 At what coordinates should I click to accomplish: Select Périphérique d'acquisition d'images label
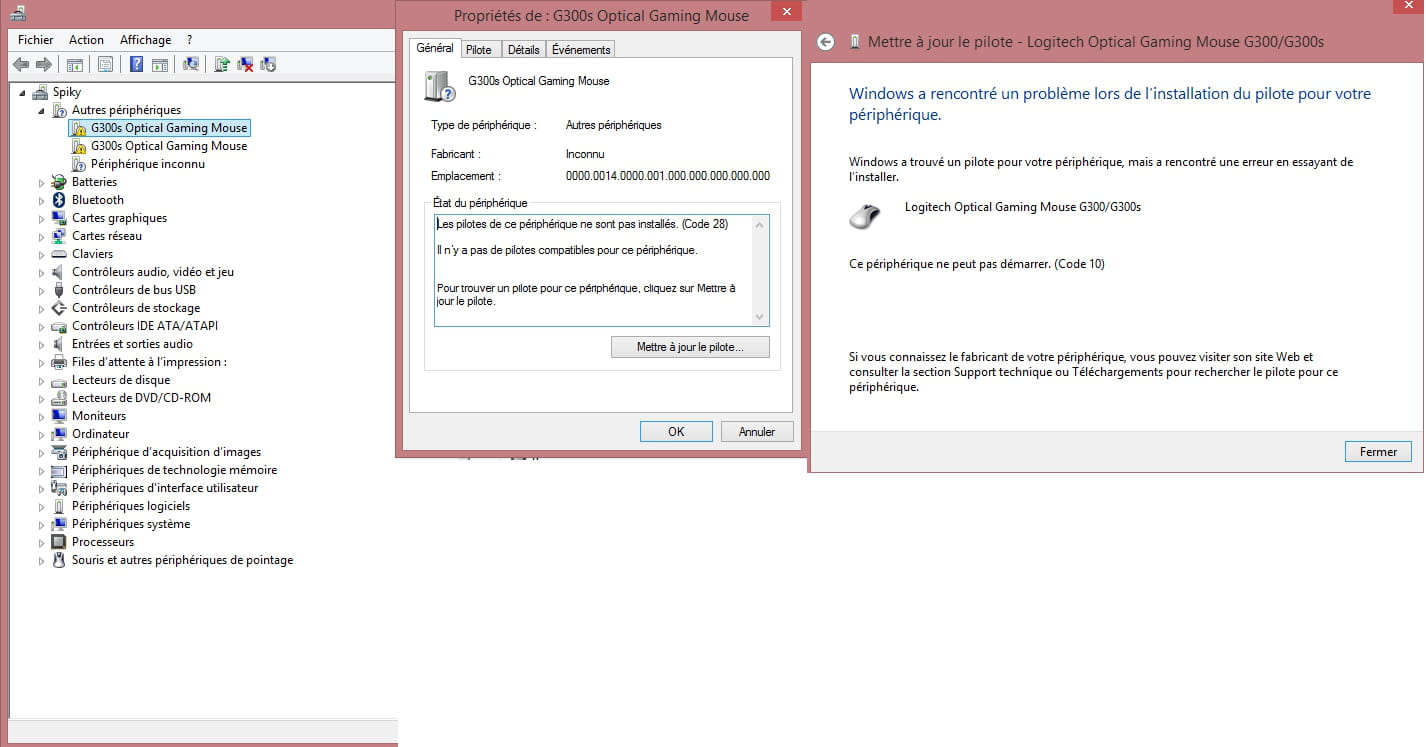click(x=166, y=452)
